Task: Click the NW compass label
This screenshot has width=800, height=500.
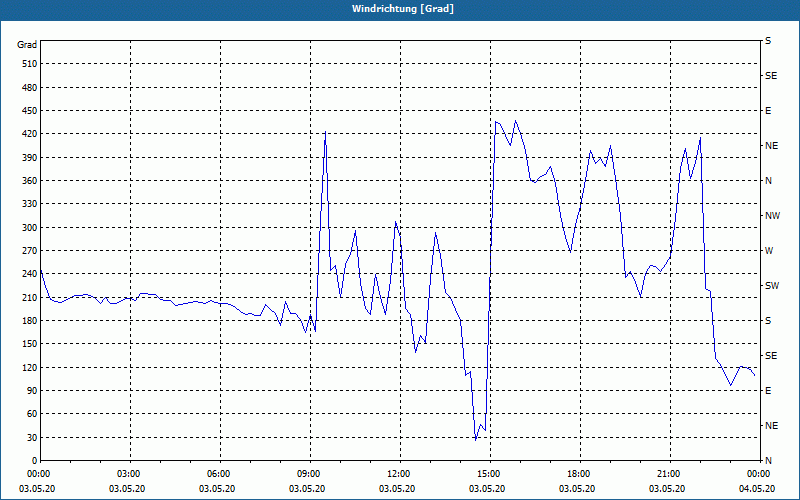Action: (x=772, y=216)
